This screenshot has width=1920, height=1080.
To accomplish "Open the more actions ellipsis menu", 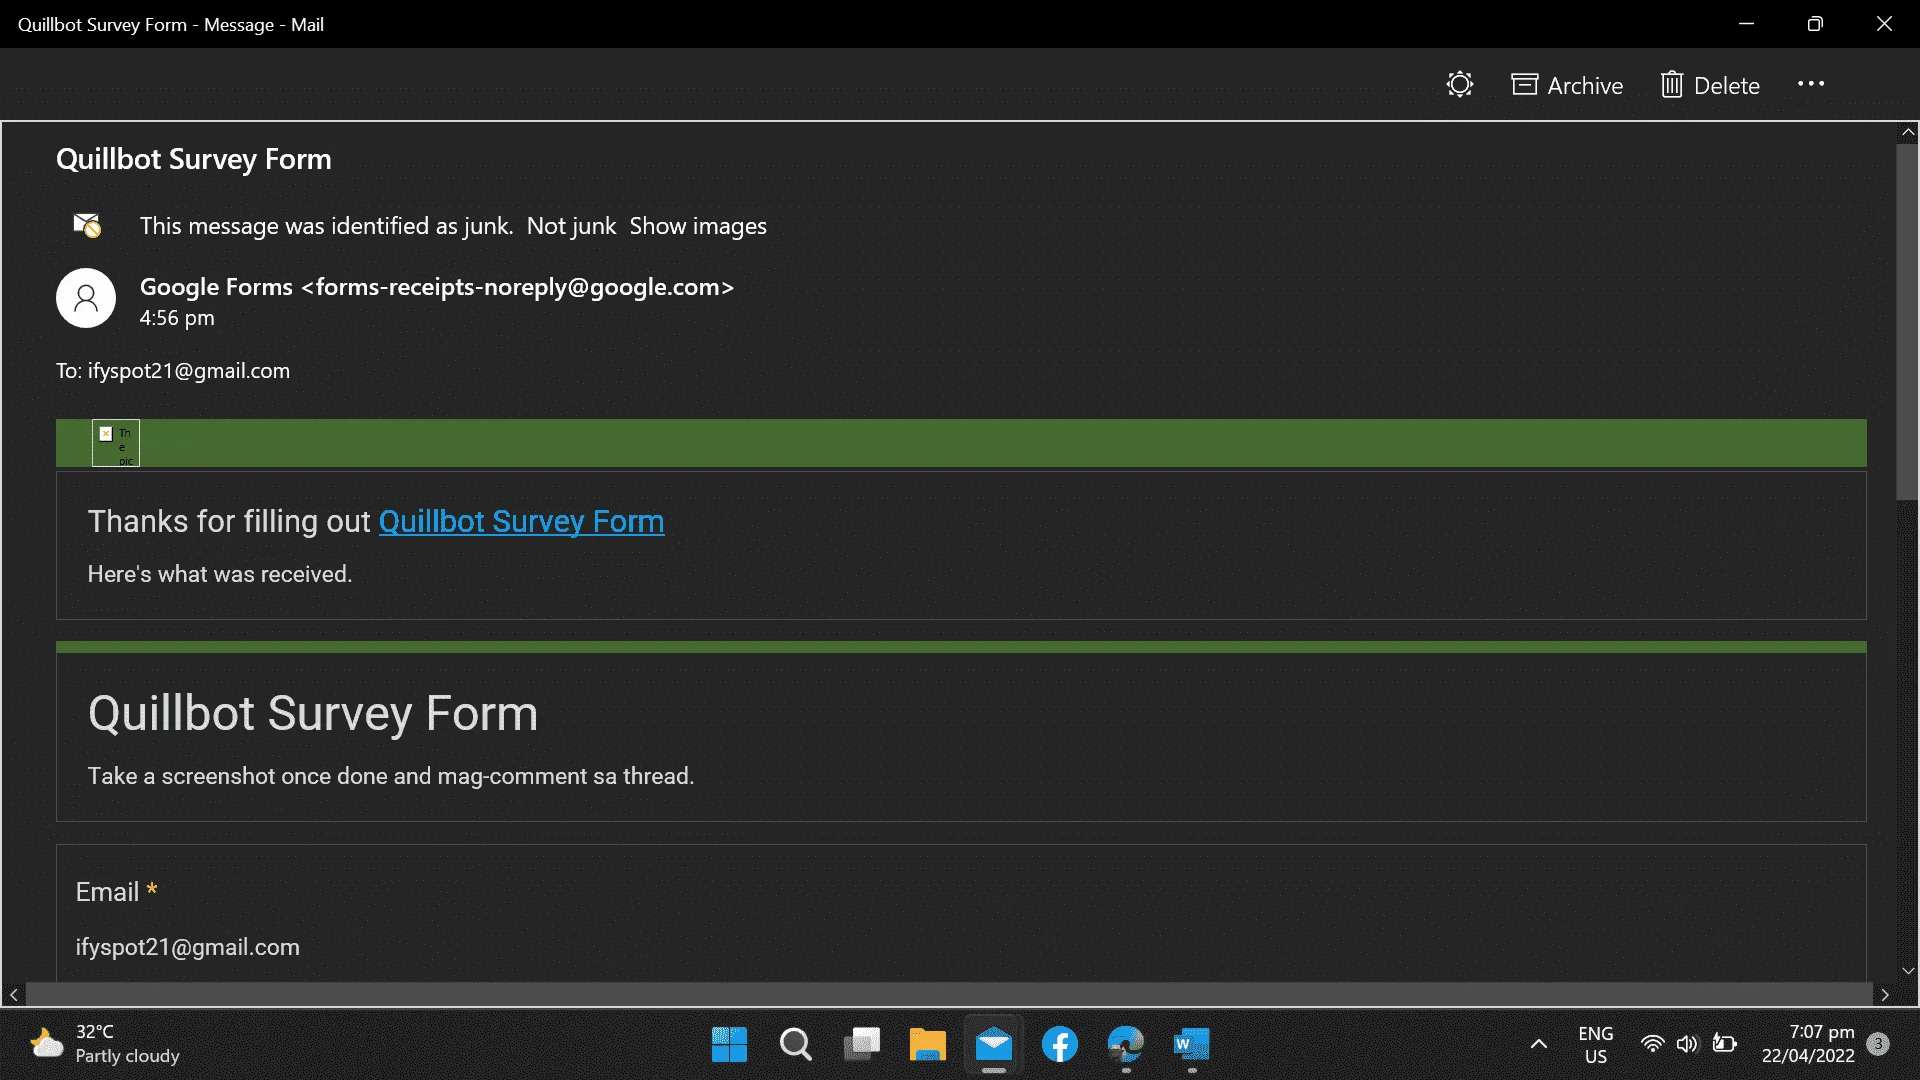I will pos(1811,84).
